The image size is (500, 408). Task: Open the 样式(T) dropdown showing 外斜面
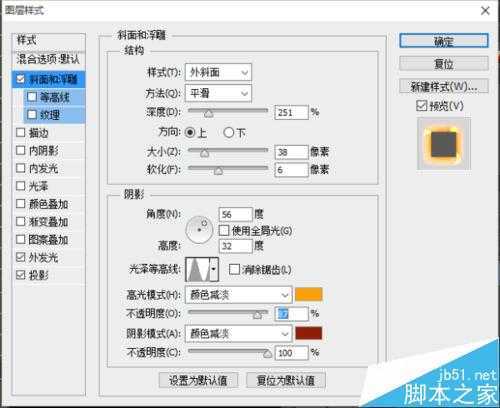click(x=218, y=72)
